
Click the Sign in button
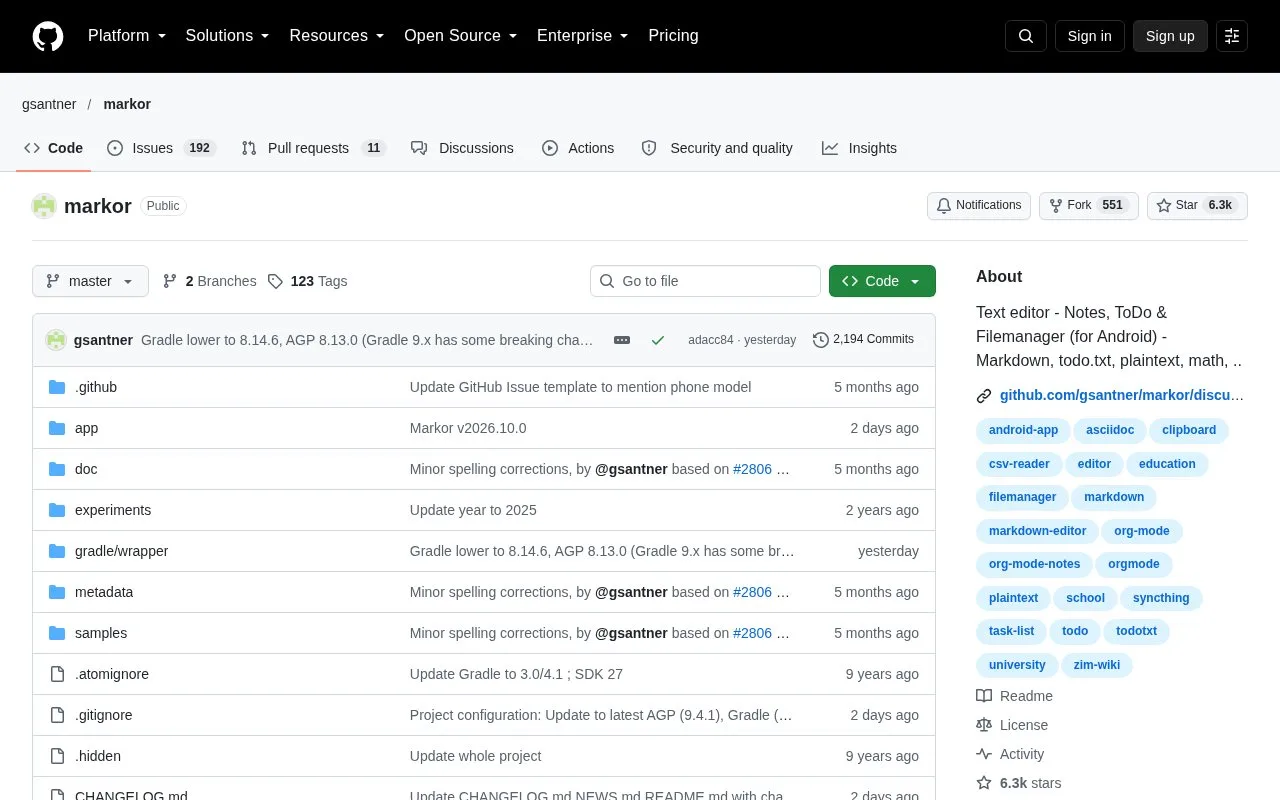[1089, 36]
